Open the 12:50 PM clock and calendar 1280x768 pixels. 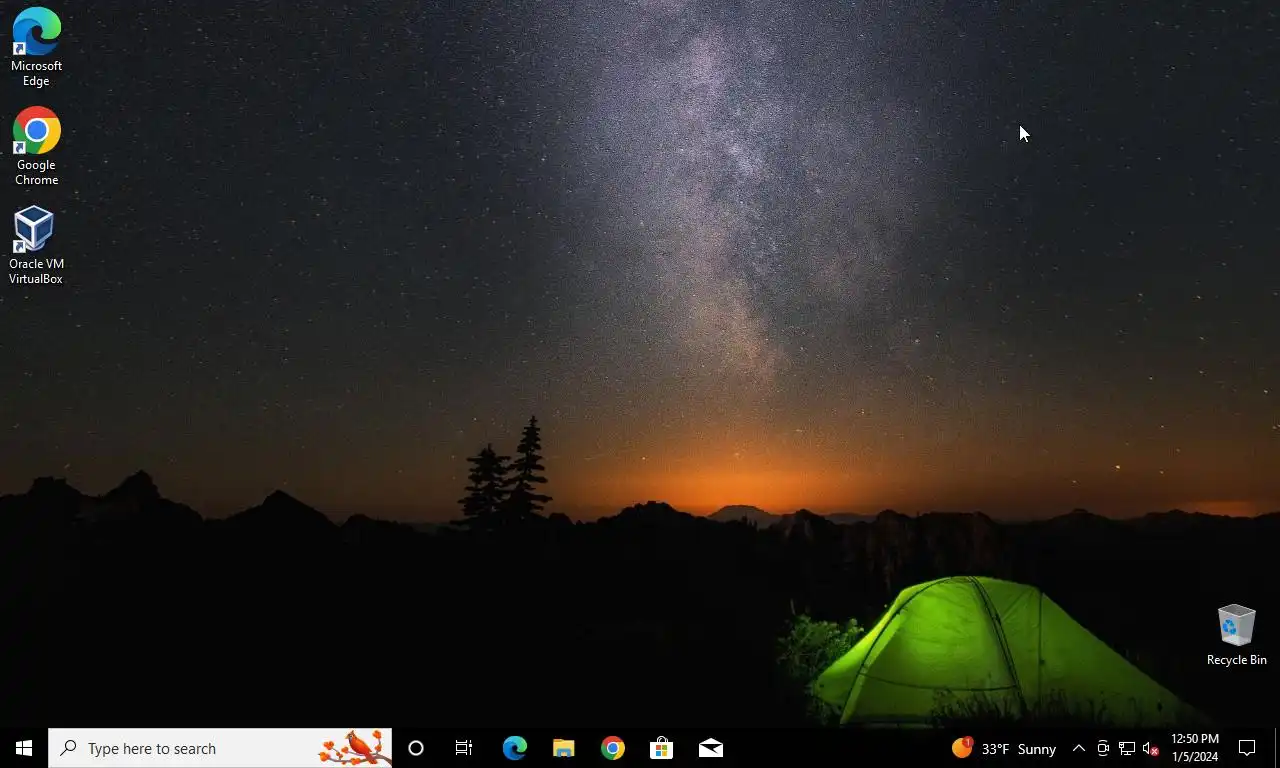click(x=1195, y=748)
